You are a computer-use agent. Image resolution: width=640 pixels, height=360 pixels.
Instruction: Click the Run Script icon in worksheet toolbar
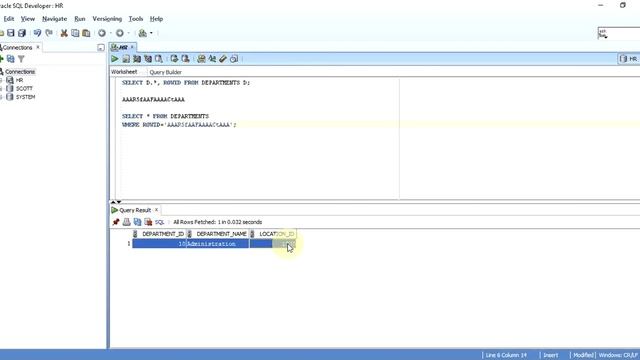pyautogui.click(x=126, y=59)
